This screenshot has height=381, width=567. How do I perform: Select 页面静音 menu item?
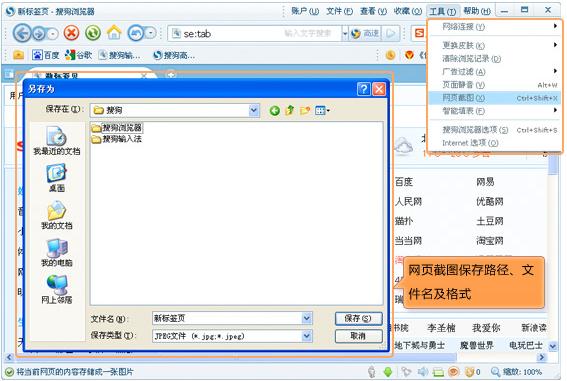pos(495,85)
